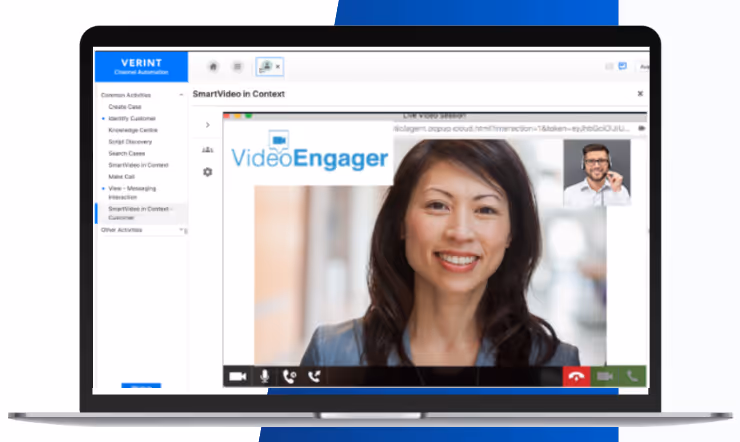Hang up with the red button
The height and width of the screenshot is (442, 740).
click(x=576, y=376)
